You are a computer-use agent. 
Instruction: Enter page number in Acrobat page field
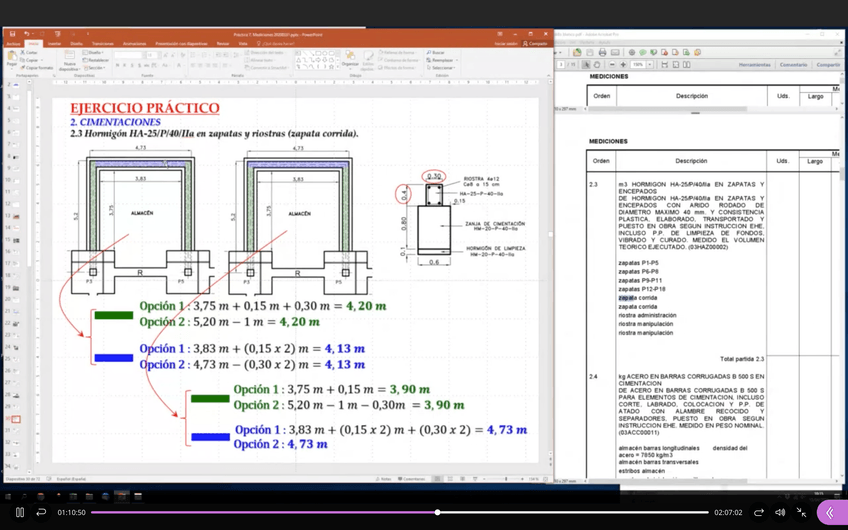562,65
